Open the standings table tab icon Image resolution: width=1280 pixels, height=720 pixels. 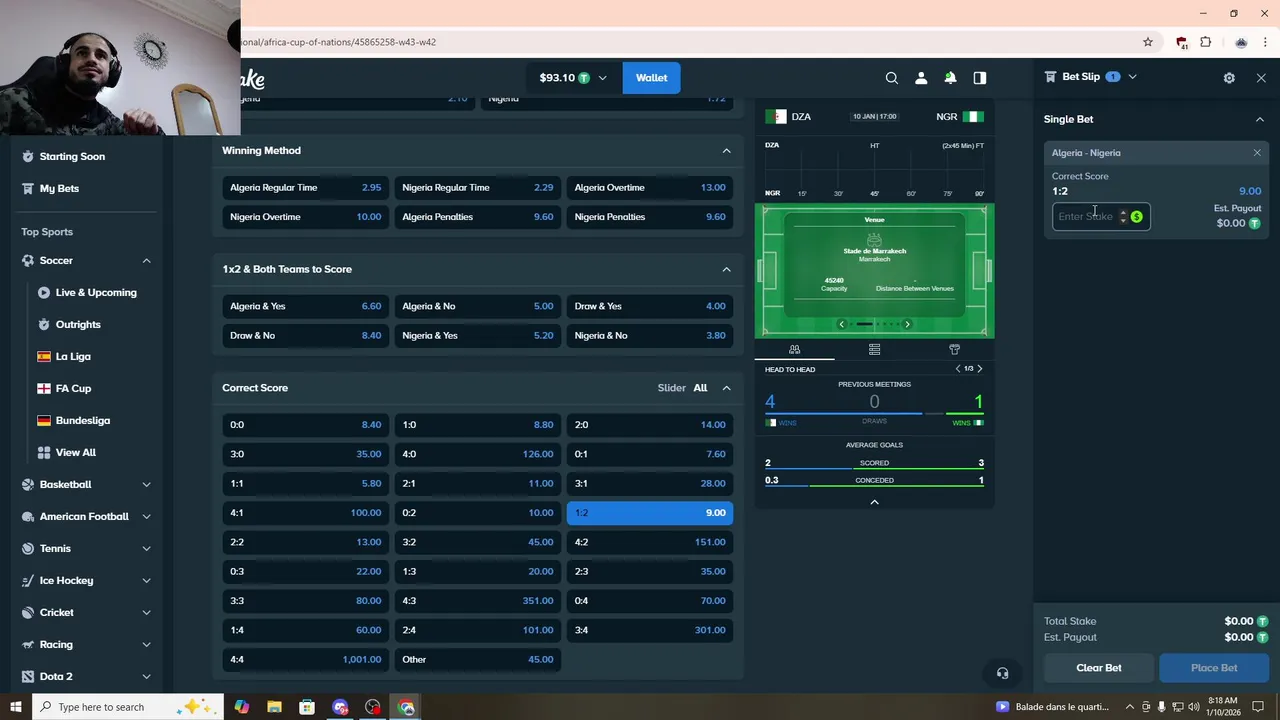[x=874, y=350]
